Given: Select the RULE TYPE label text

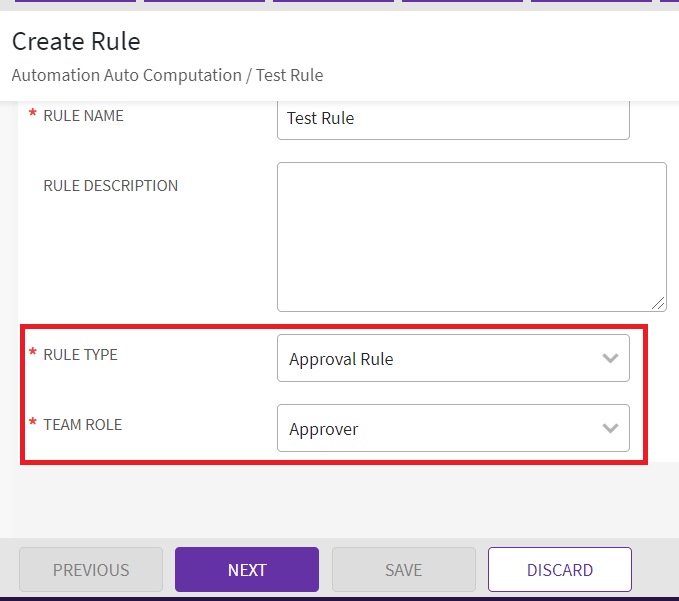Looking at the screenshot, I should click(x=80, y=355).
